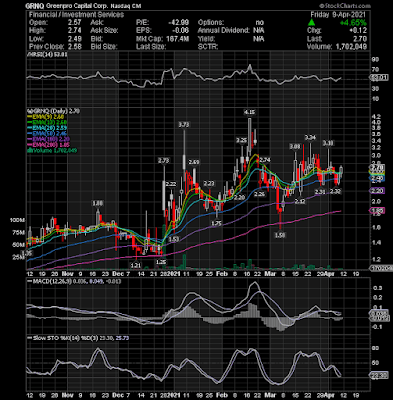393x400 pixels.
Task: Click the green Volume legend entry in price panel
Action: click(52, 151)
